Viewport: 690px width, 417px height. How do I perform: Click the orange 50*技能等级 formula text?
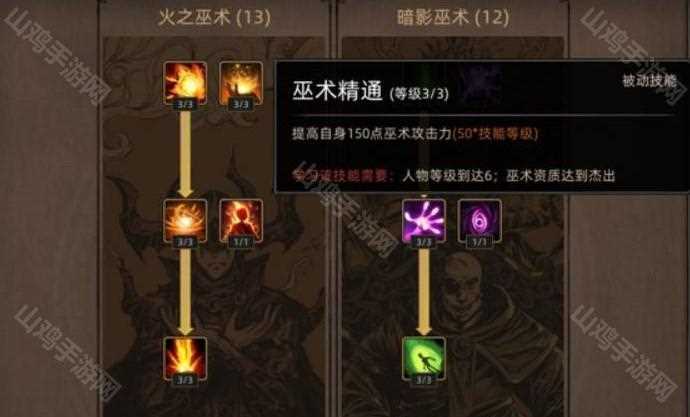pyautogui.click(x=495, y=134)
